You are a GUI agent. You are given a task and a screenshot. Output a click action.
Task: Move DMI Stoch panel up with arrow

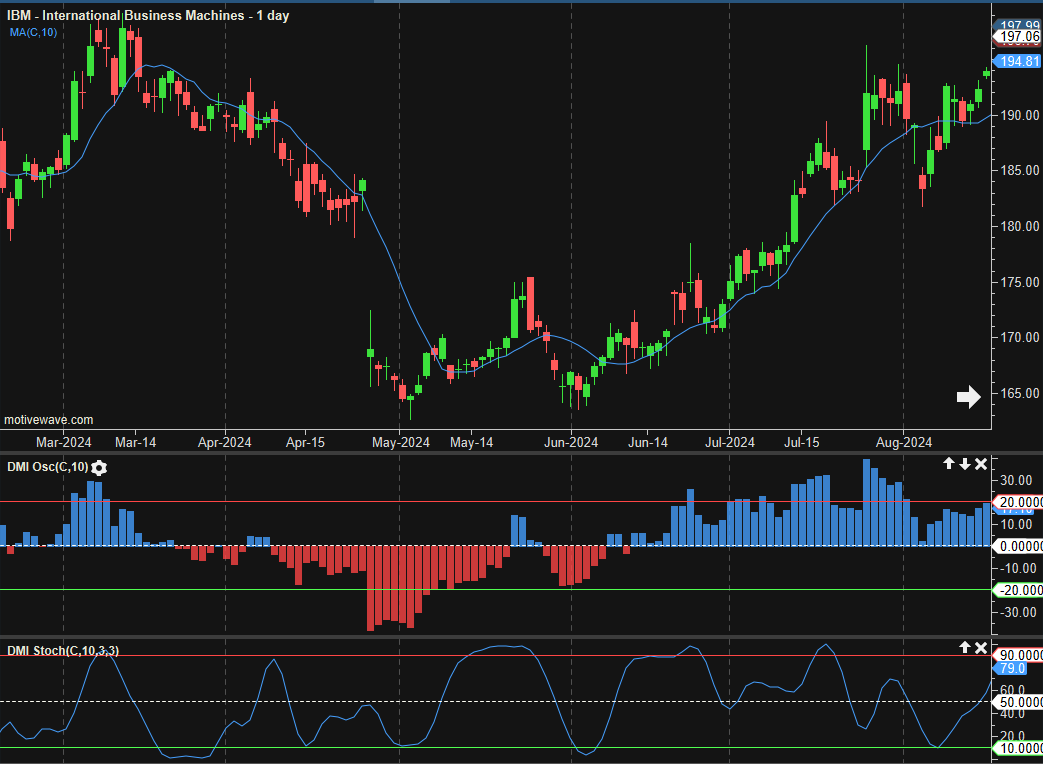click(964, 648)
